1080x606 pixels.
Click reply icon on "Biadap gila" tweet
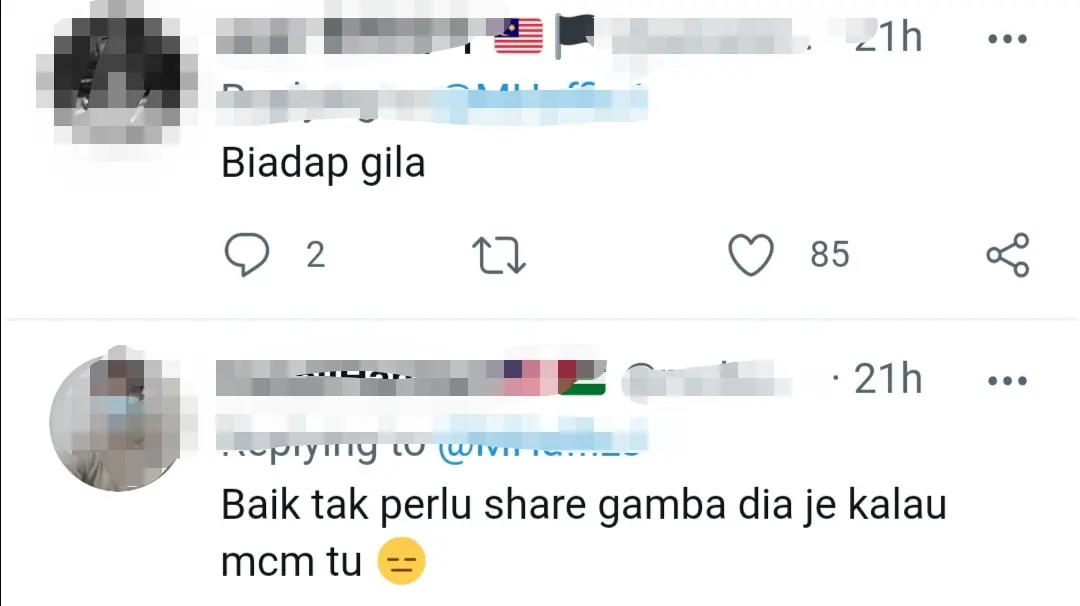click(247, 255)
